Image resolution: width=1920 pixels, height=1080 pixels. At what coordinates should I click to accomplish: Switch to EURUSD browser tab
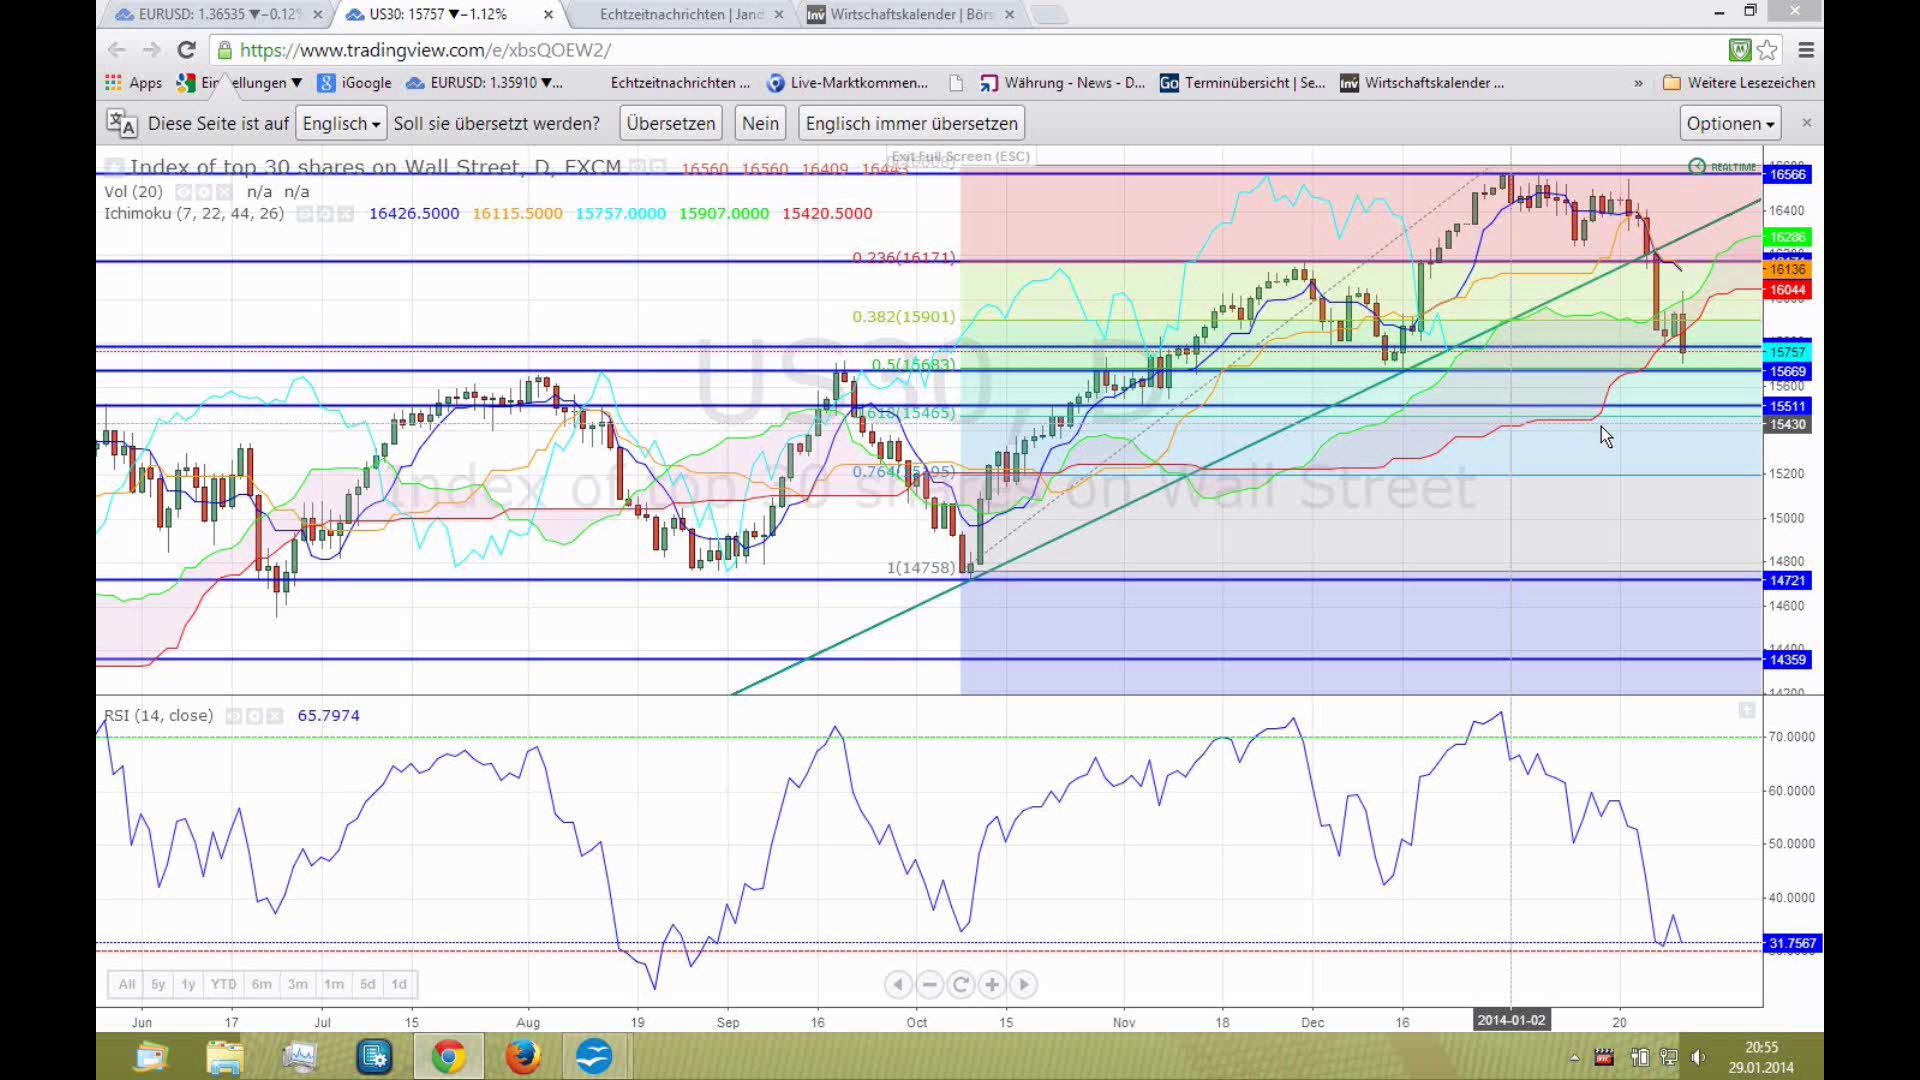pyautogui.click(x=218, y=14)
